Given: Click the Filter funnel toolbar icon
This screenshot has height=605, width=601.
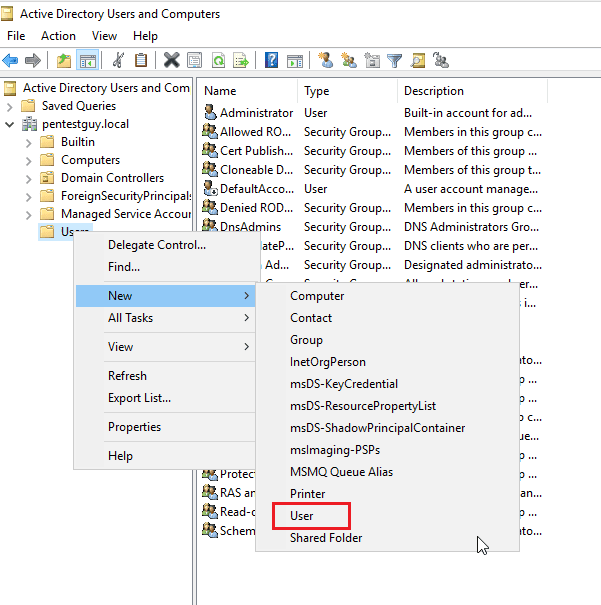Looking at the screenshot, I should pyautogui.click(x=395, y=61).
